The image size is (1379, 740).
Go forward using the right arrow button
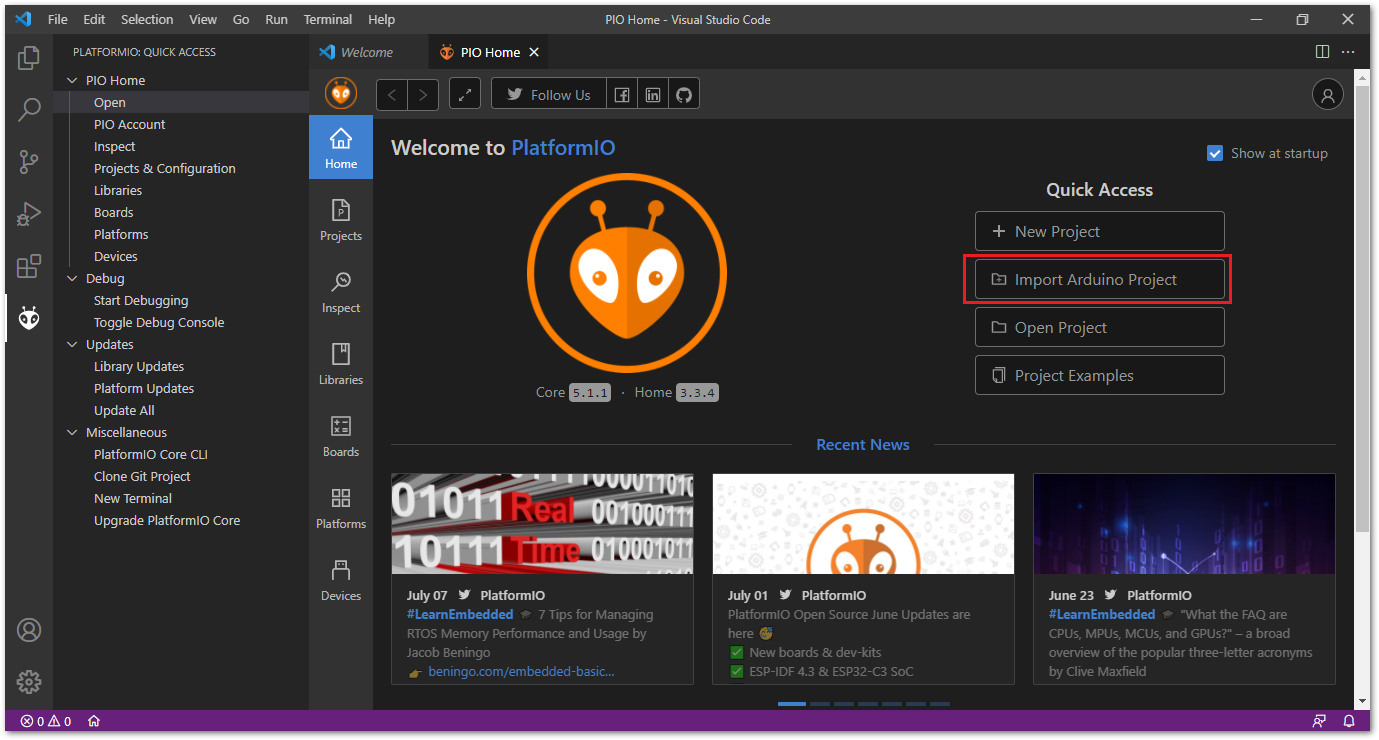click(423, 94)
